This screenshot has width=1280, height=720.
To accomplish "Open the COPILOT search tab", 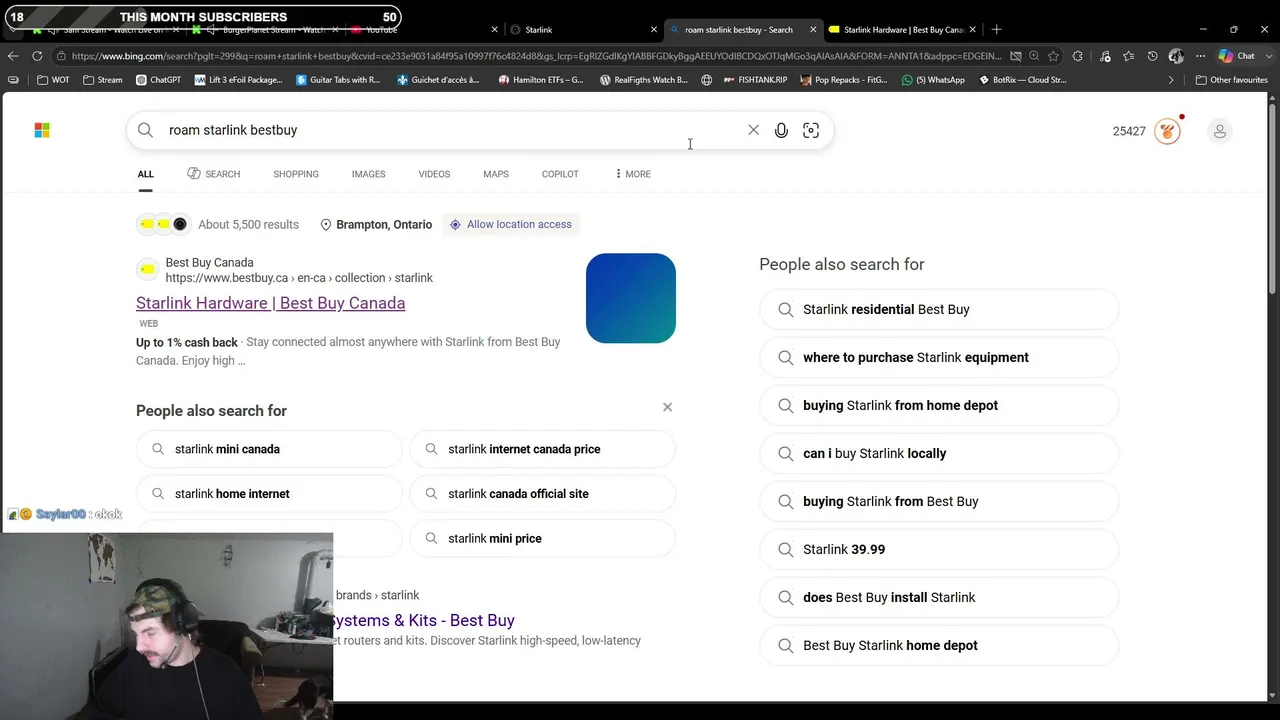I will 560,174.
